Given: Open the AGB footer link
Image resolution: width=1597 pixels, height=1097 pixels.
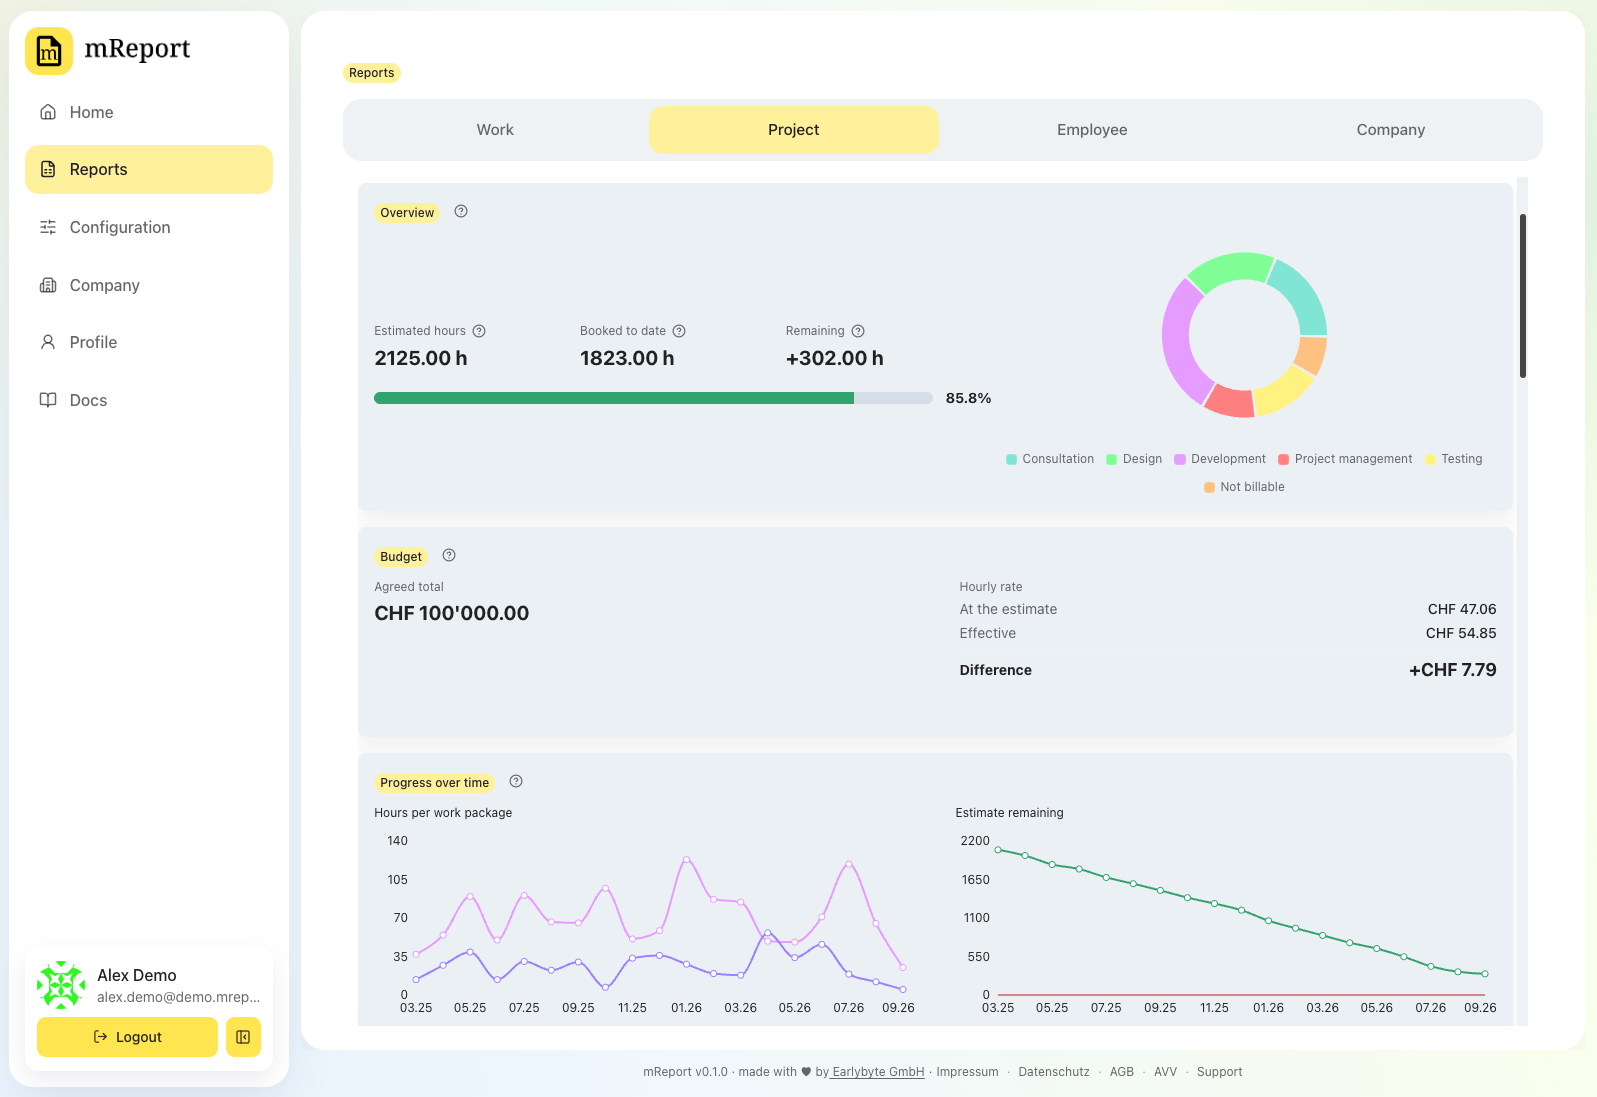Looking at the screenshot, I should click(1122, 1072).
